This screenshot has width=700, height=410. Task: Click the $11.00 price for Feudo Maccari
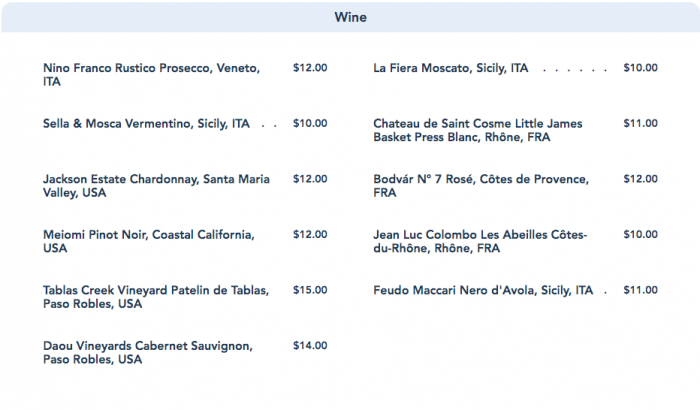640,290
